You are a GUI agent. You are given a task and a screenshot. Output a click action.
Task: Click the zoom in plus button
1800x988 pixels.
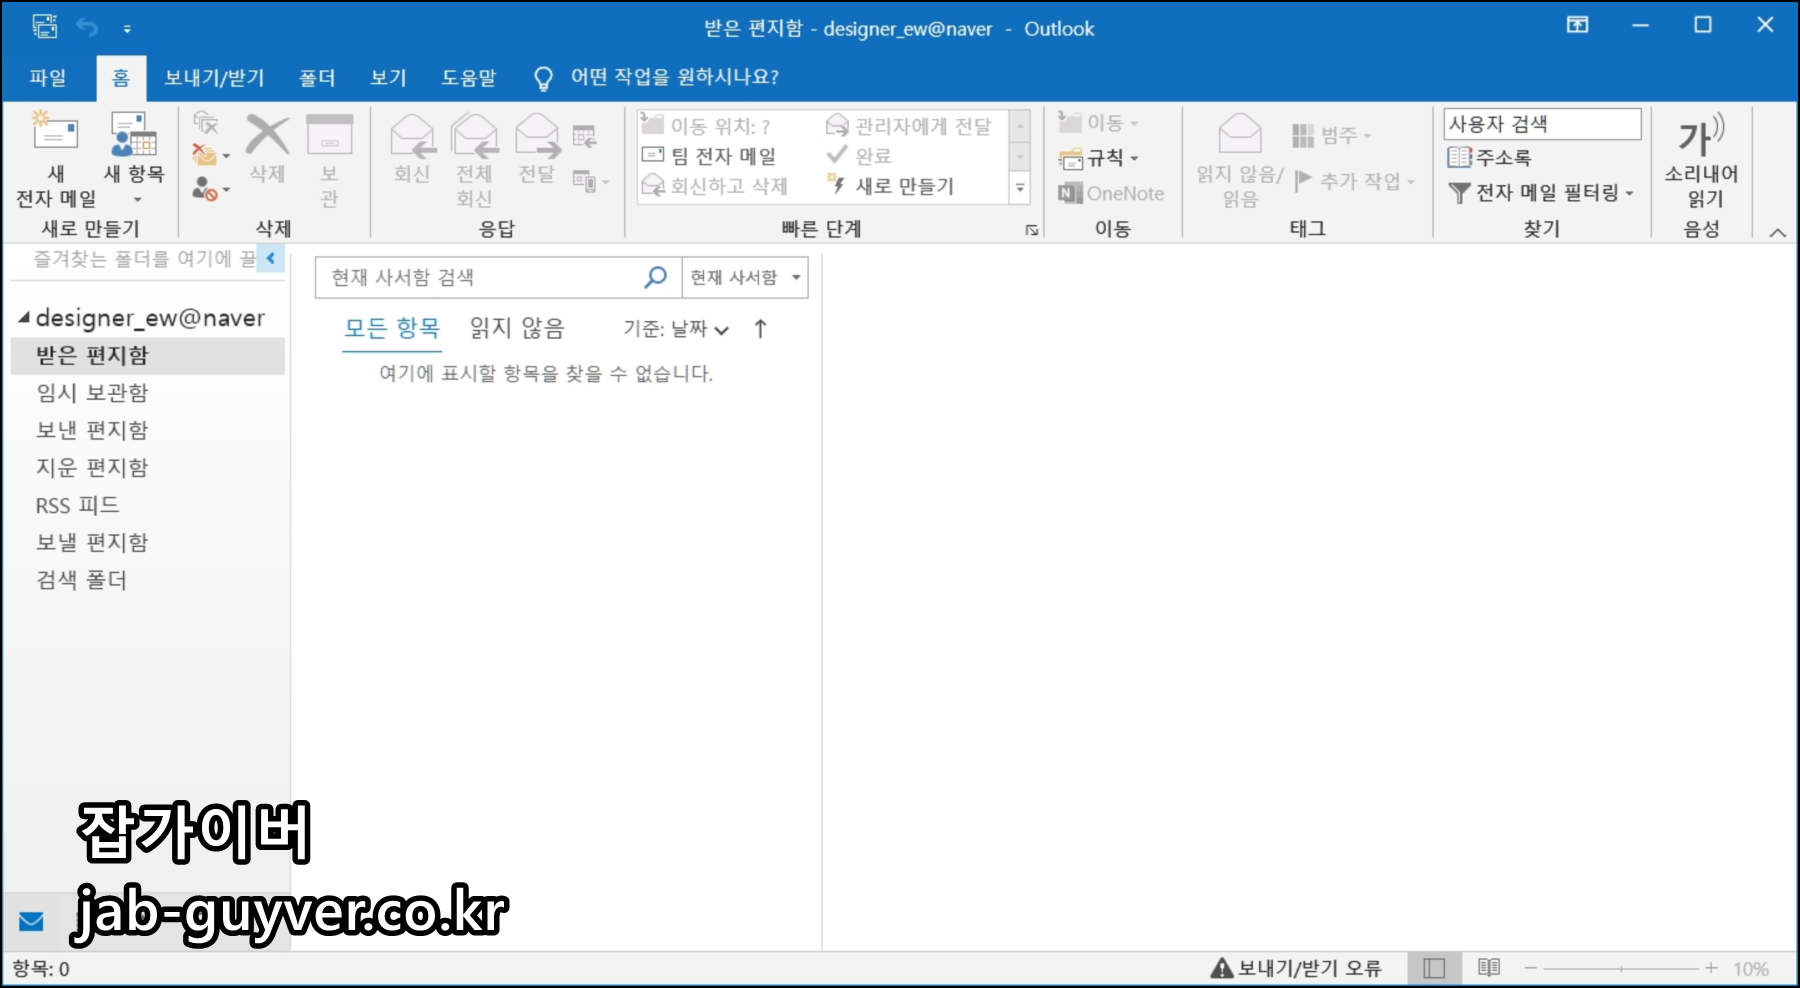(x=1711, y=968)
